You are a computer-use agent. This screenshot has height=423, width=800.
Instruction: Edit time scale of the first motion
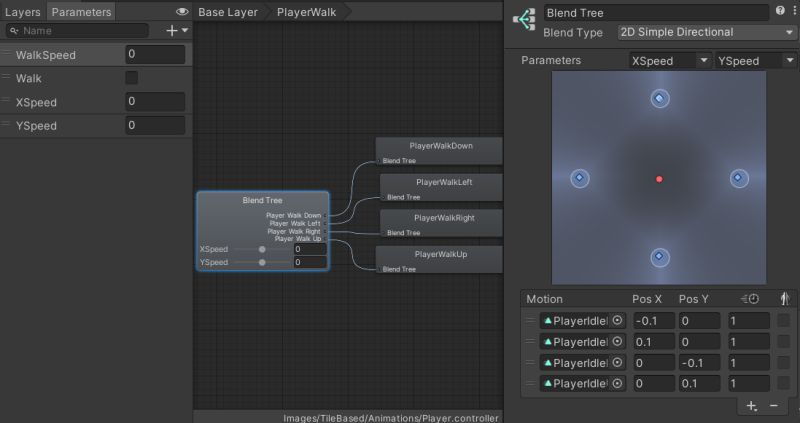pyautogui.click(x=748, y=321)
